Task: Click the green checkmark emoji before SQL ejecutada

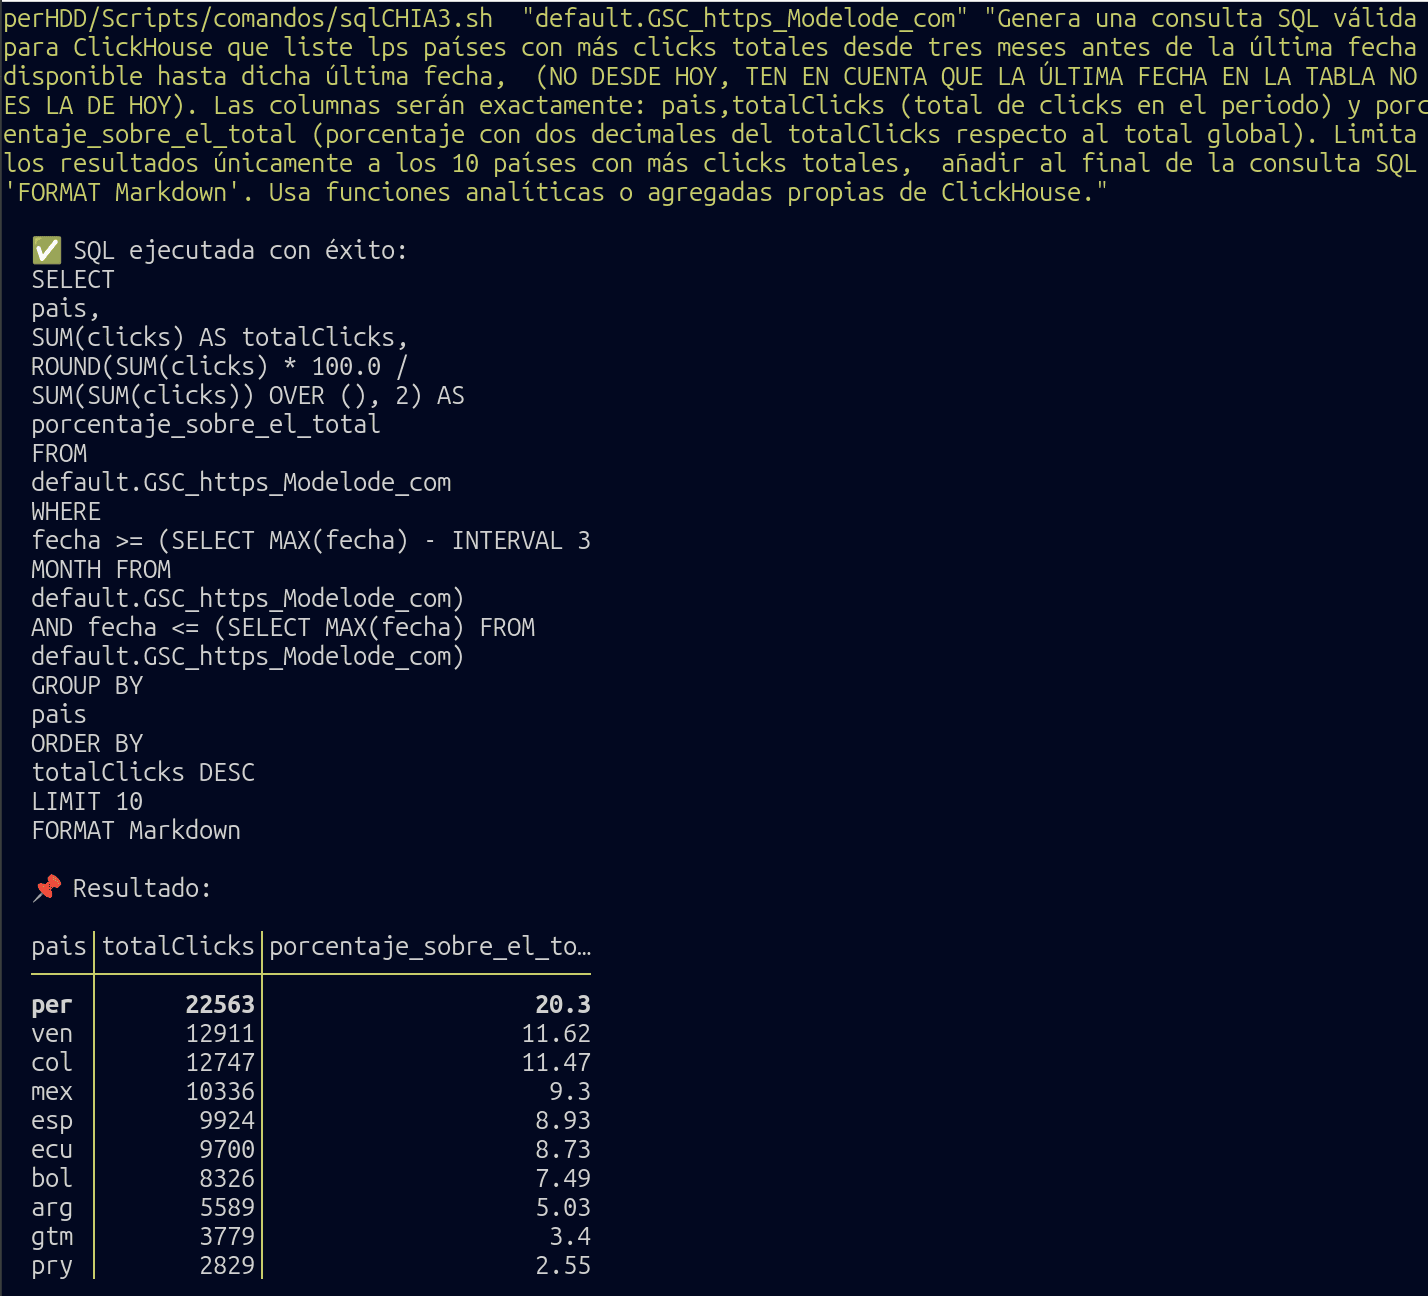Action: 47,251
